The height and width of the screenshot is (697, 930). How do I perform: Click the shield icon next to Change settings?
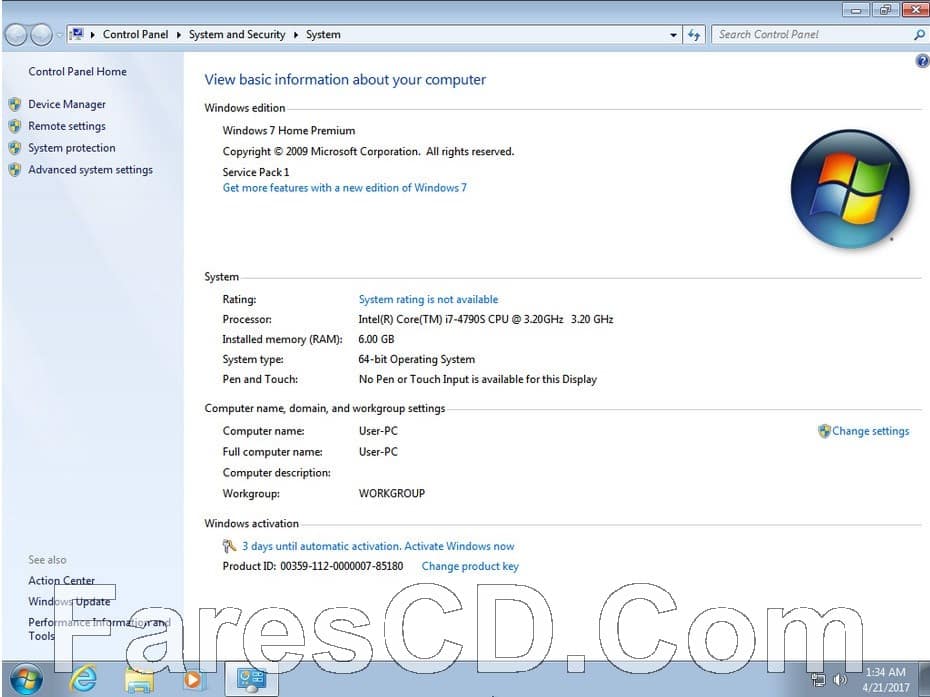click(824, 431)
